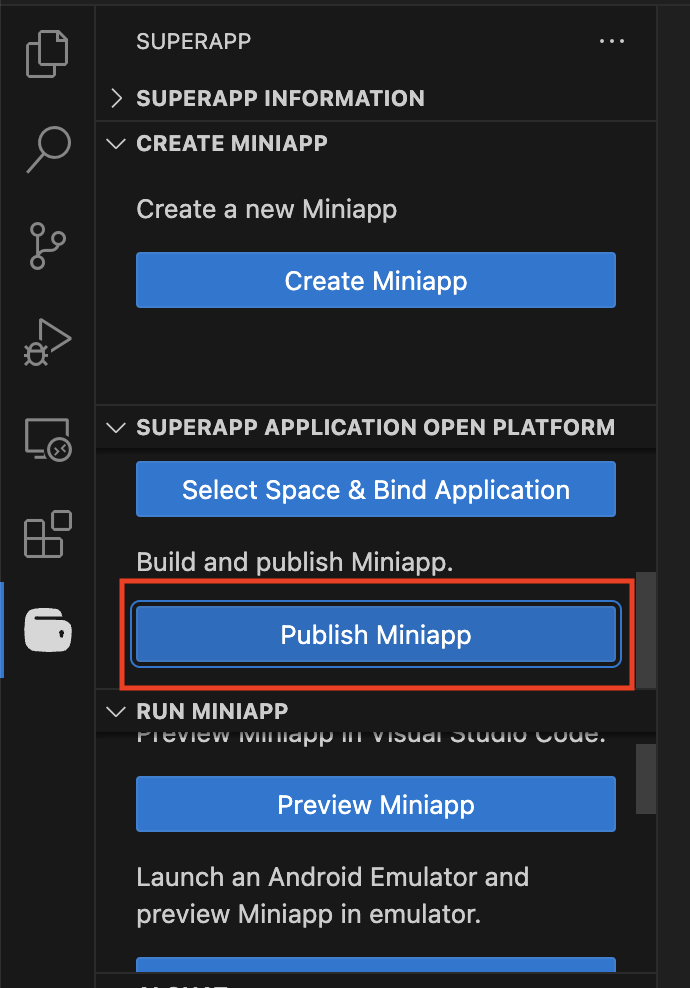Click the Open Platform section scrollbar
The height and width of the screenshot is (988, 690).
pyautogui.click(x=646, y=630)
